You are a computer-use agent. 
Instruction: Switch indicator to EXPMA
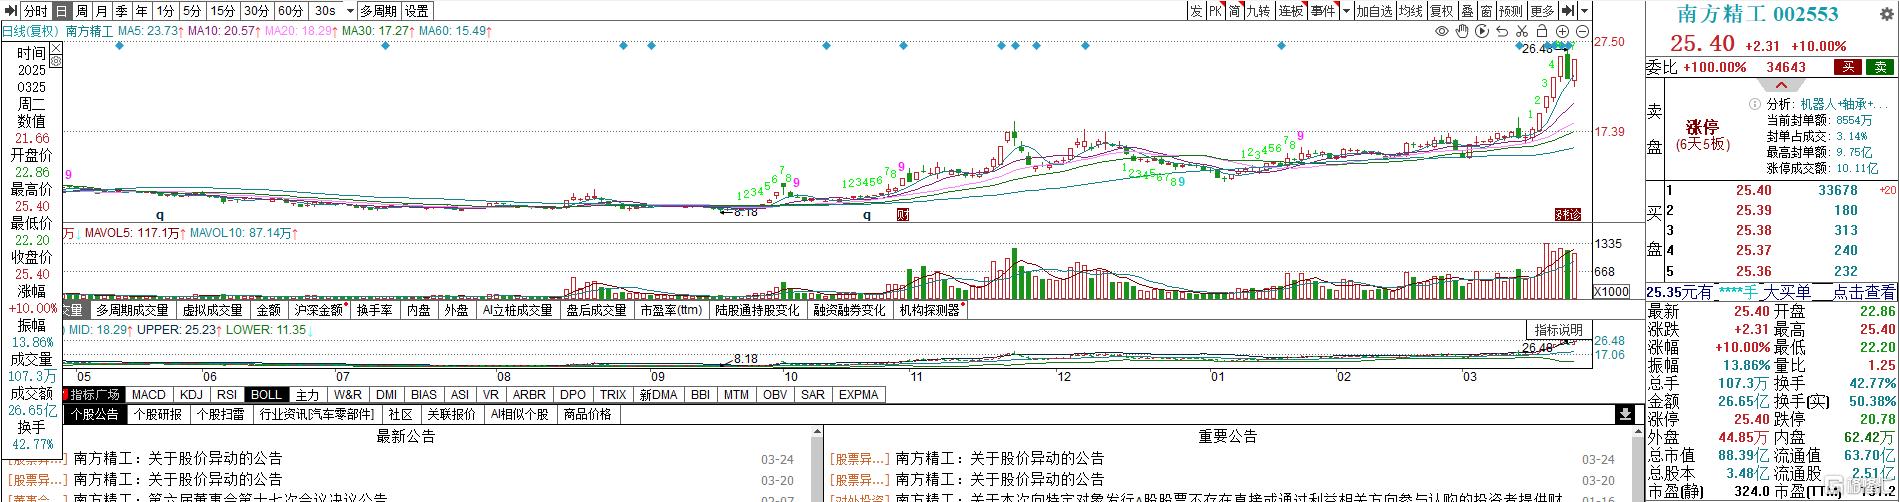coord(860,394)
